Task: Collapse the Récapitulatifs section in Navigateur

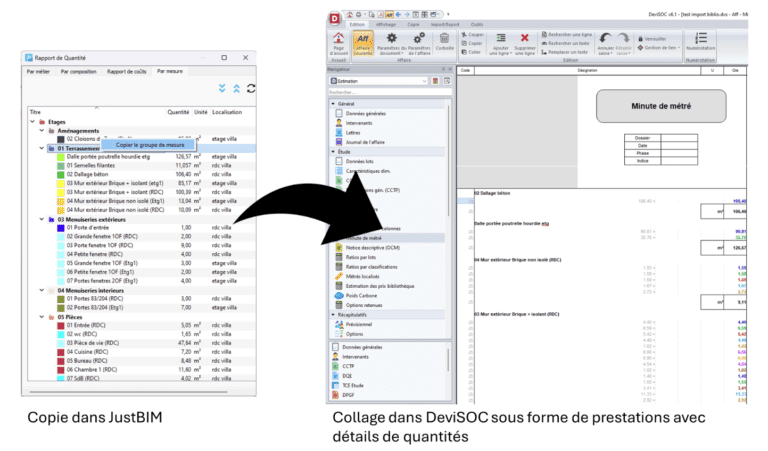Action: [333, 315]
